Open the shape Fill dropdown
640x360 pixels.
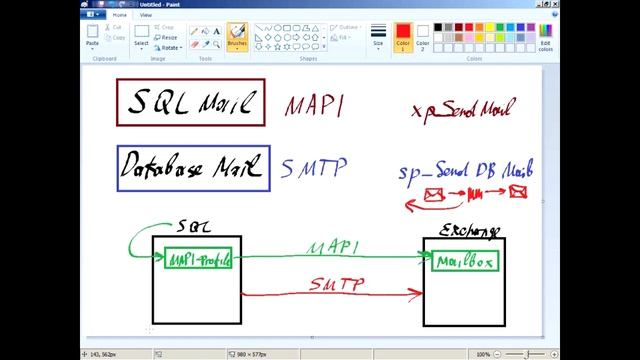[340, 38]
